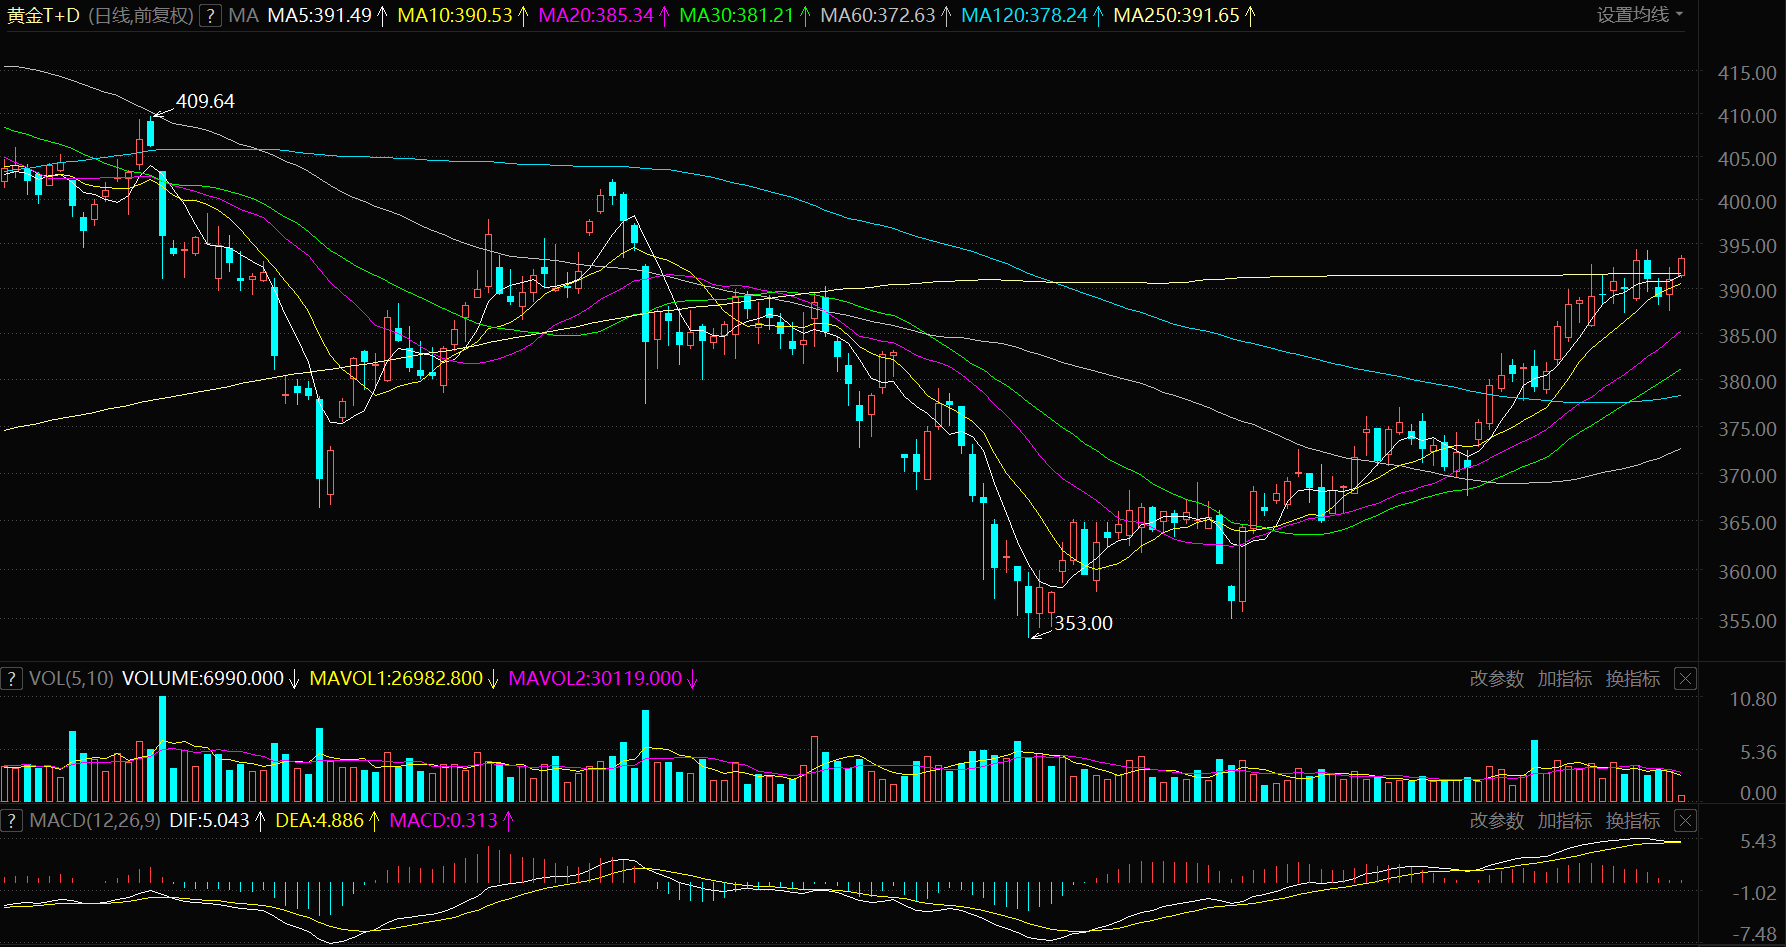Click 加指标 in the VOL panel

[1564, 679]
